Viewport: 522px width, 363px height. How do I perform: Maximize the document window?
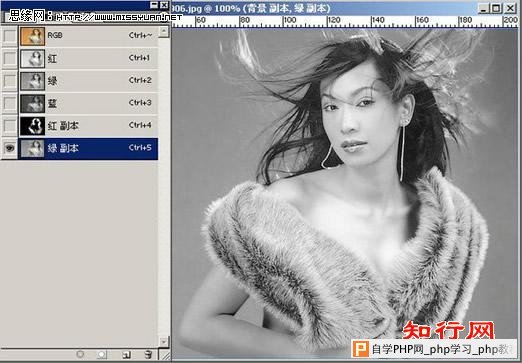click(x=496, y=8)
